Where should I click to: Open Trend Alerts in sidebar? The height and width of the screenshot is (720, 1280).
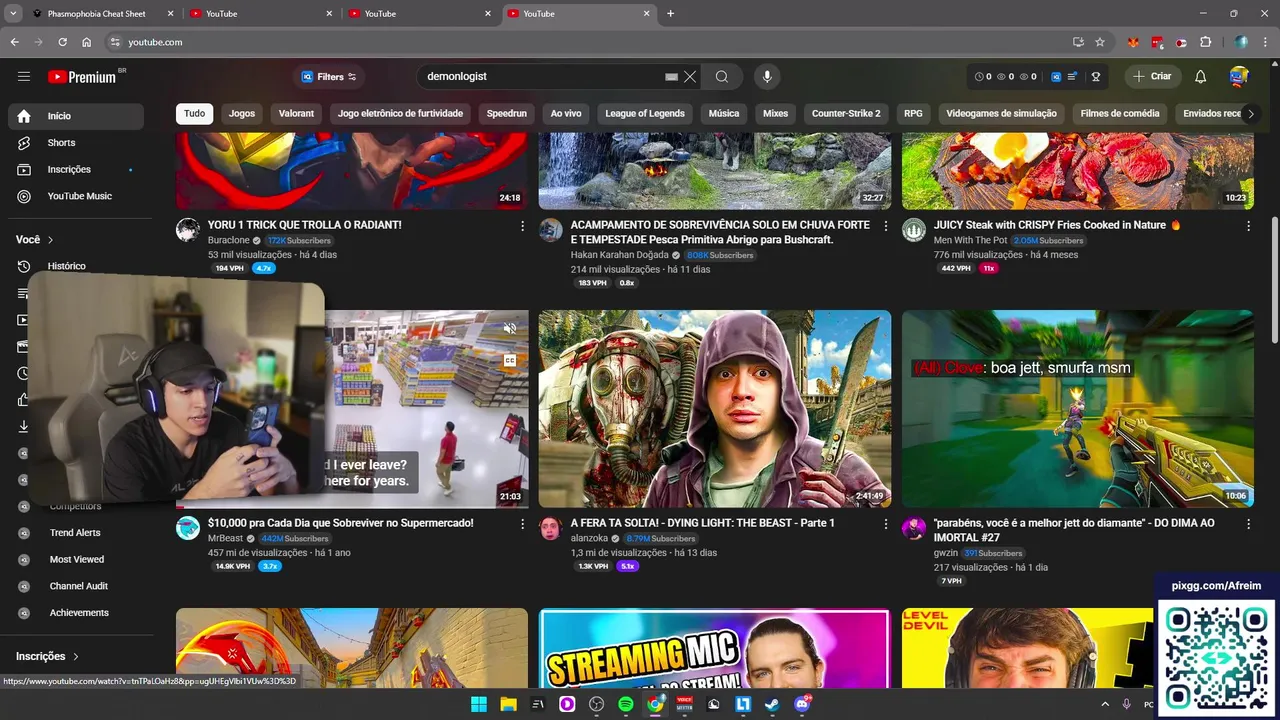click(75, 533)
